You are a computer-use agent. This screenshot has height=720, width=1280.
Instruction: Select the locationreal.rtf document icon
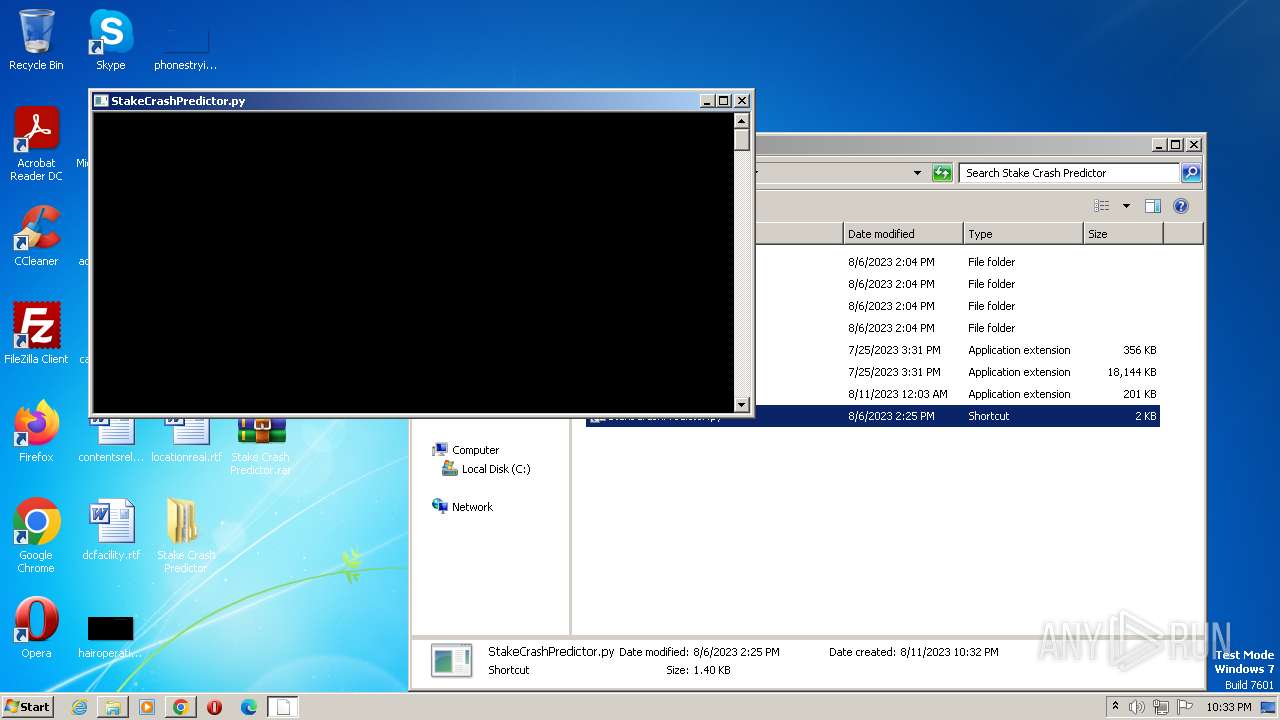186,440
